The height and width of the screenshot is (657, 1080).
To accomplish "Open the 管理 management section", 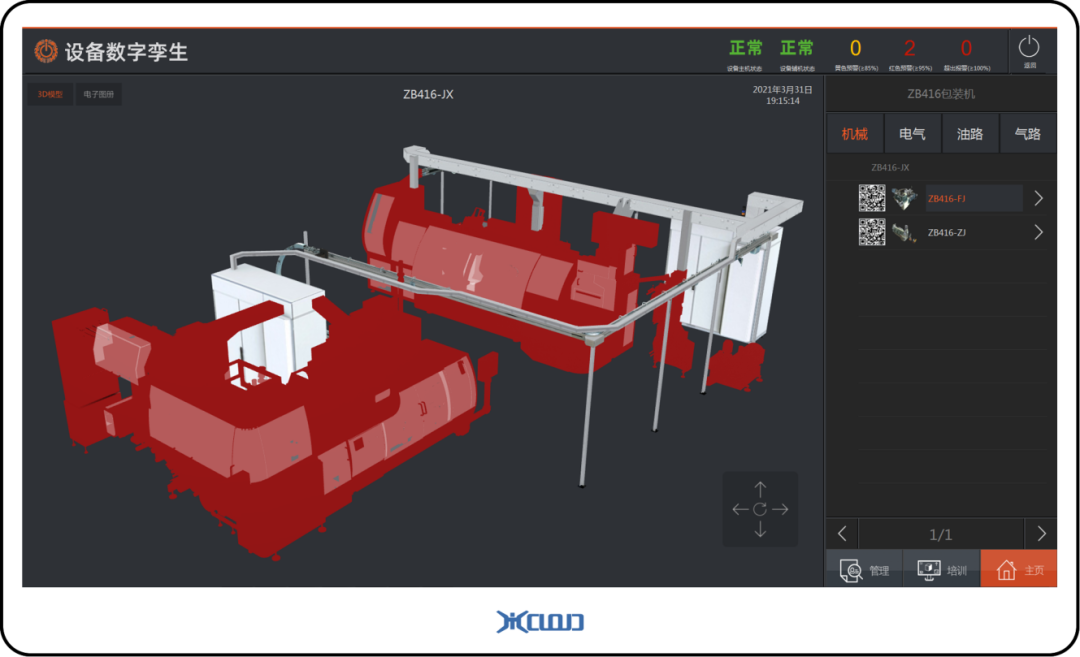I will point(864,569).
